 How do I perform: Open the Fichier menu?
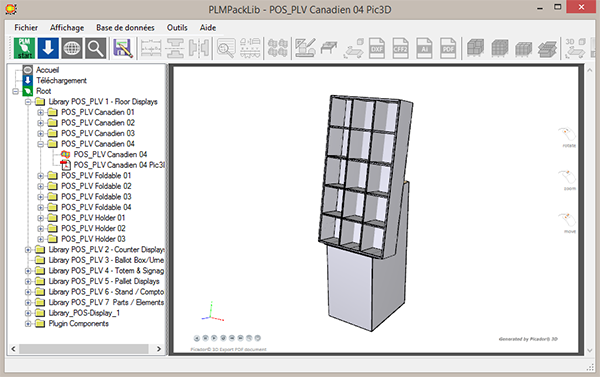pos(26,28)
